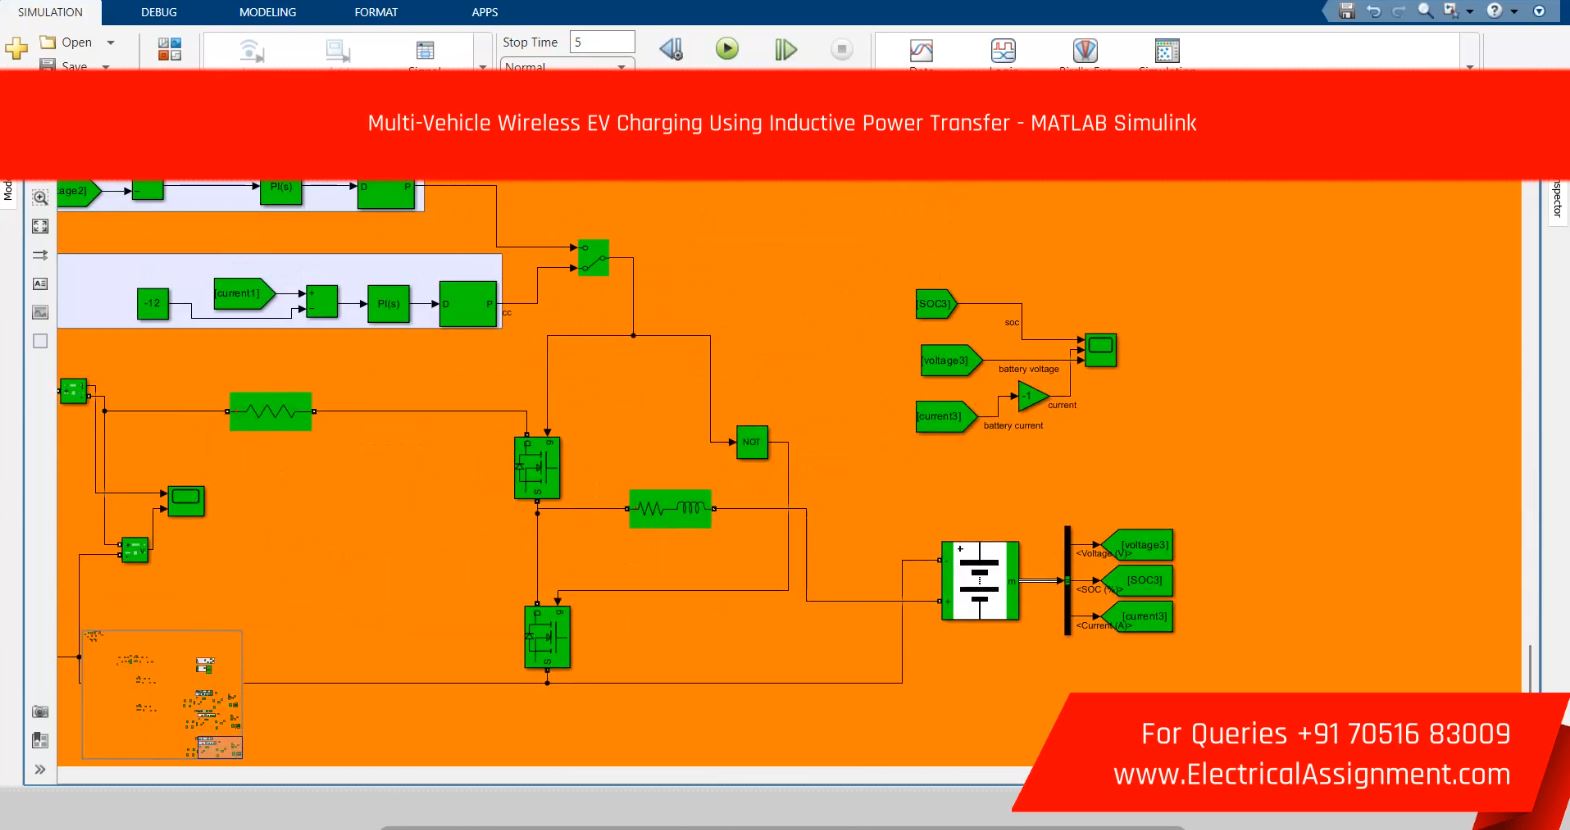The image size is (1570, 830).
Task: Click the Log Signals icon
Action: click(x=252, y=50)
